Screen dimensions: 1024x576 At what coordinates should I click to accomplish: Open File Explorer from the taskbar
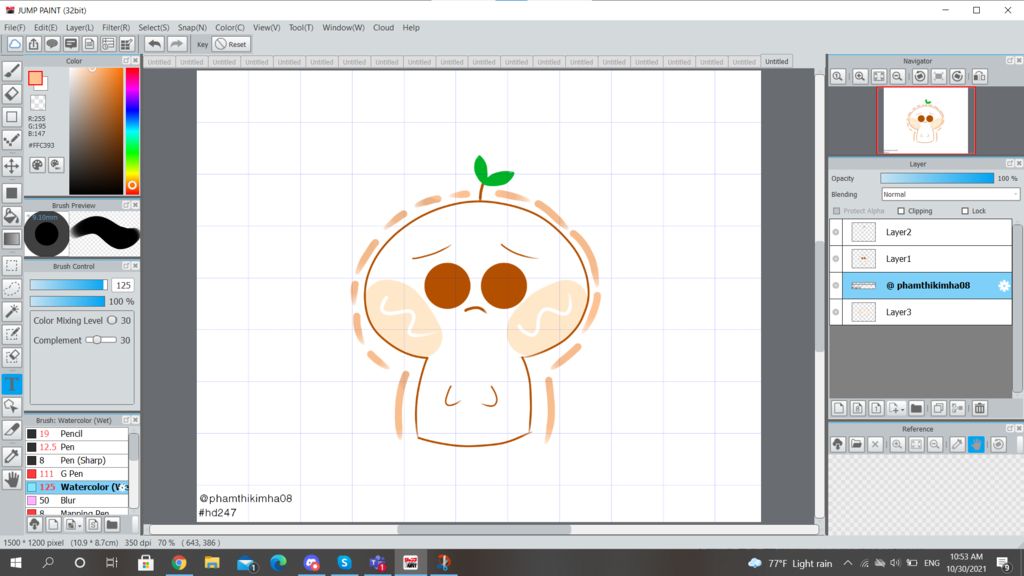point(212,562)
